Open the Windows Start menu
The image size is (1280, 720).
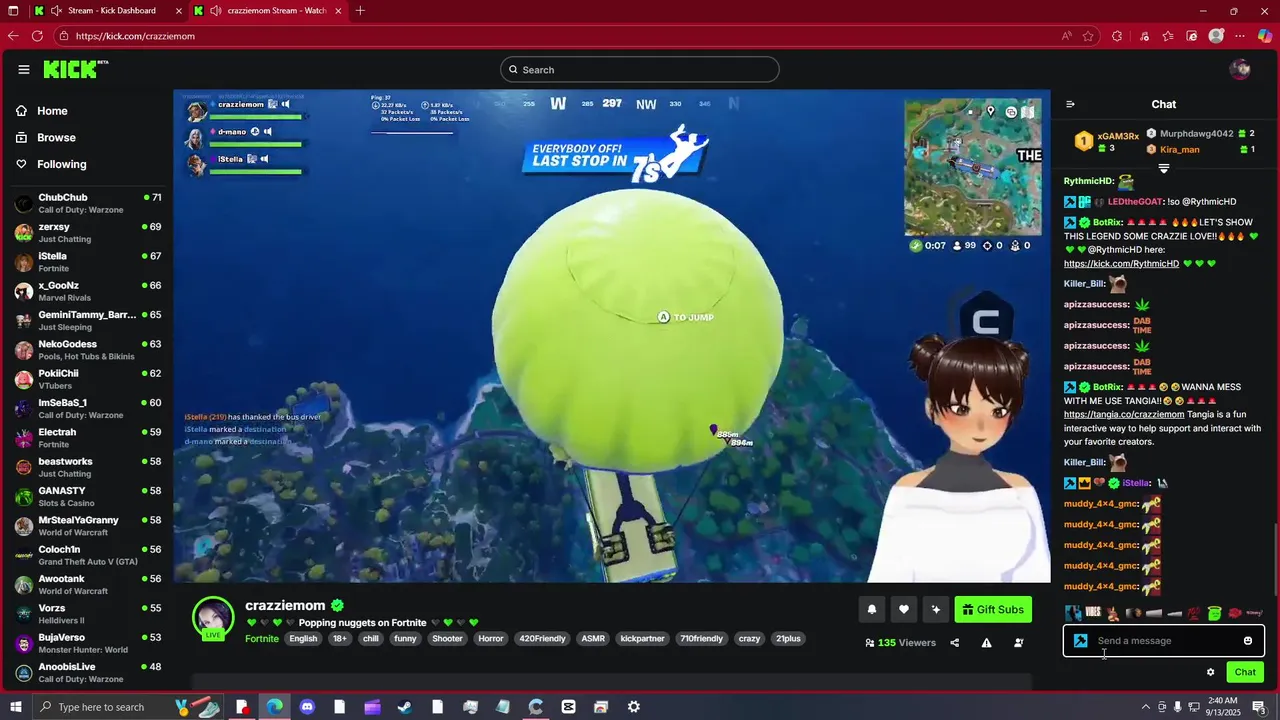tap(14, 707)
